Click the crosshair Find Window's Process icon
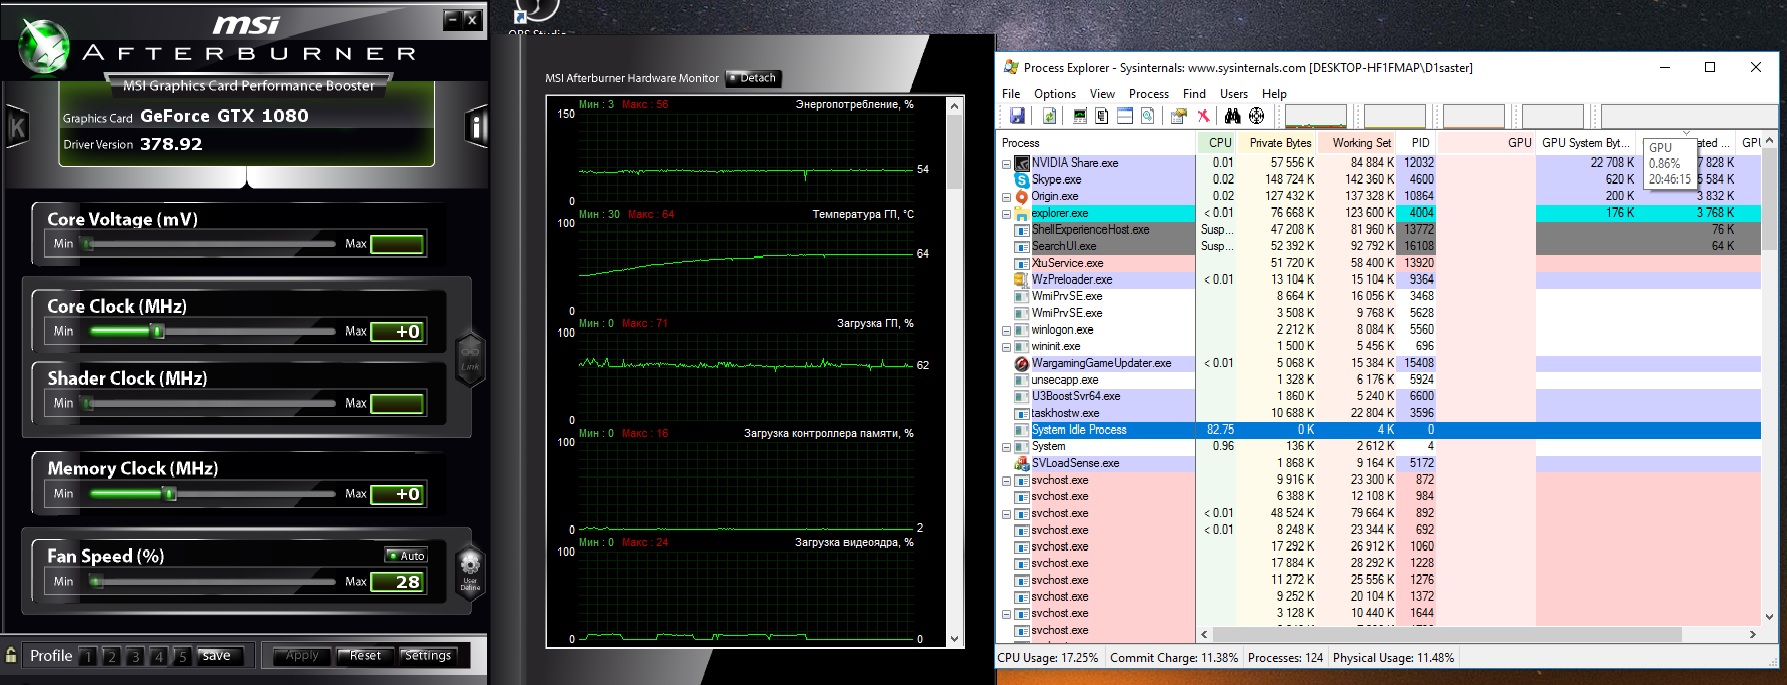 pos(1256,116)
